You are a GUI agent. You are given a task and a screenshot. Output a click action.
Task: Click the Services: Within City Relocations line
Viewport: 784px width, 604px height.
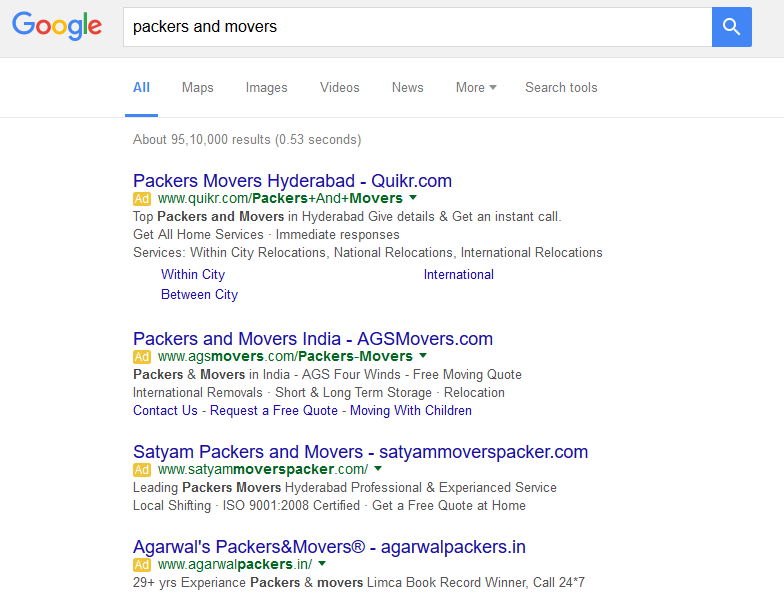point(368,252)
